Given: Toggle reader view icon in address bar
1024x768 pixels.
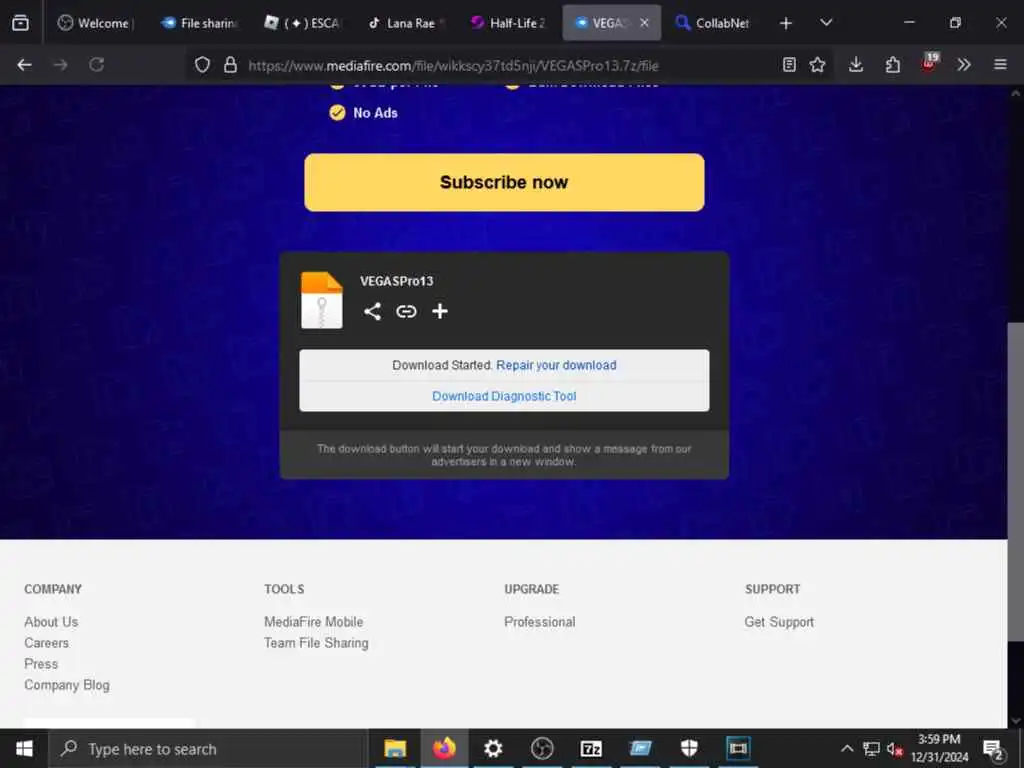Looking at the screenshot, I should pos(789,65).
